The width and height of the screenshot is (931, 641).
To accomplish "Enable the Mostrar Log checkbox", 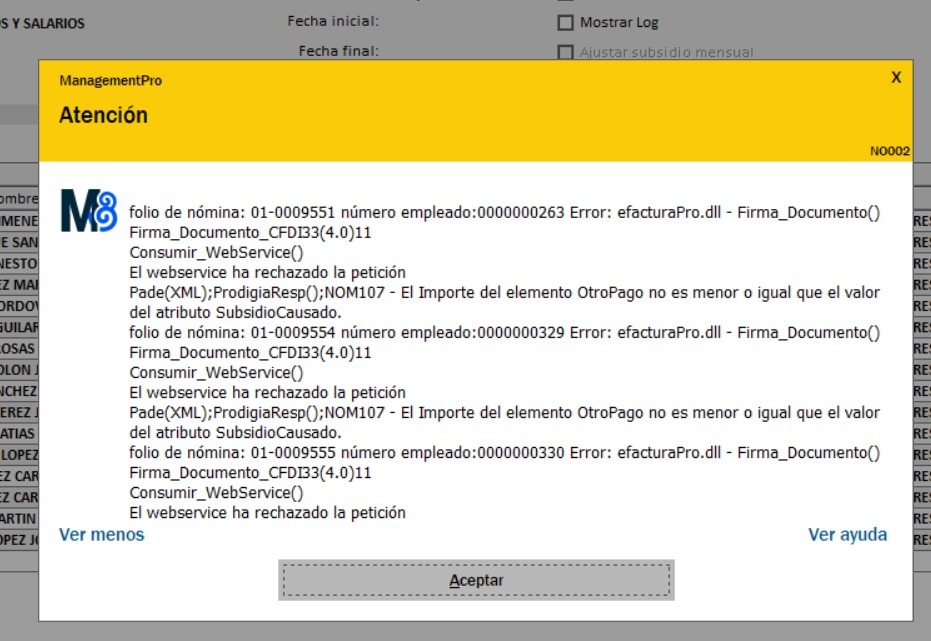I will [x=566, y=22].
